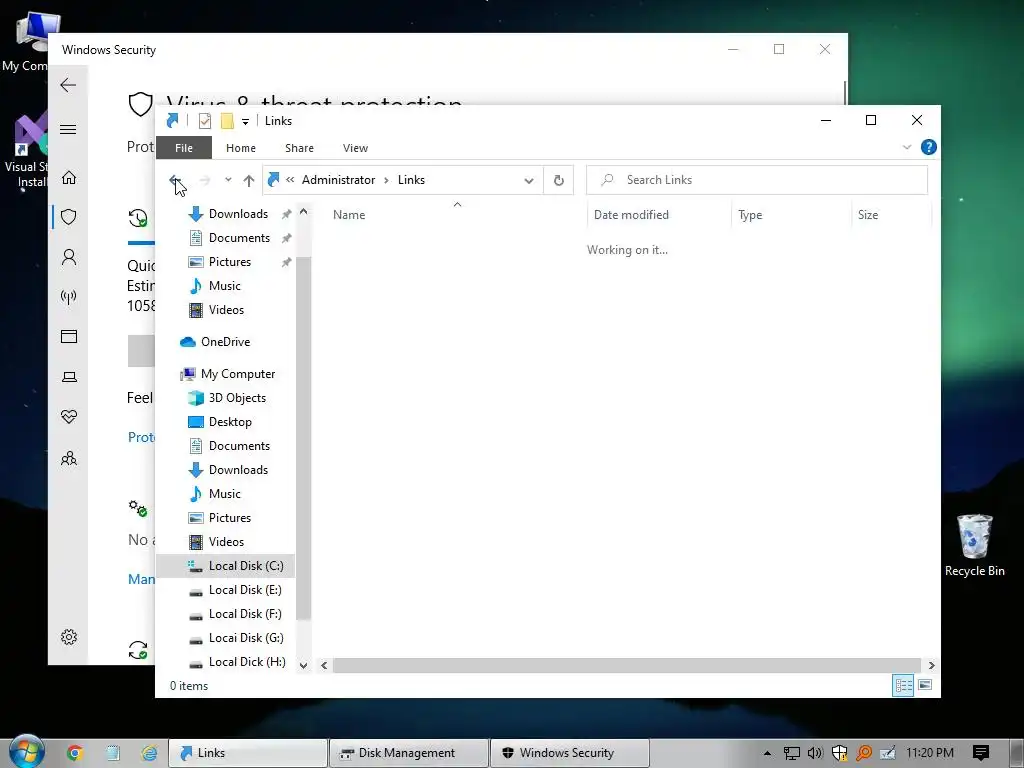This screenshot has width=1024, height=768.
Task: Open Account protection in Windows Security sidebar
Action: point(69,257)
